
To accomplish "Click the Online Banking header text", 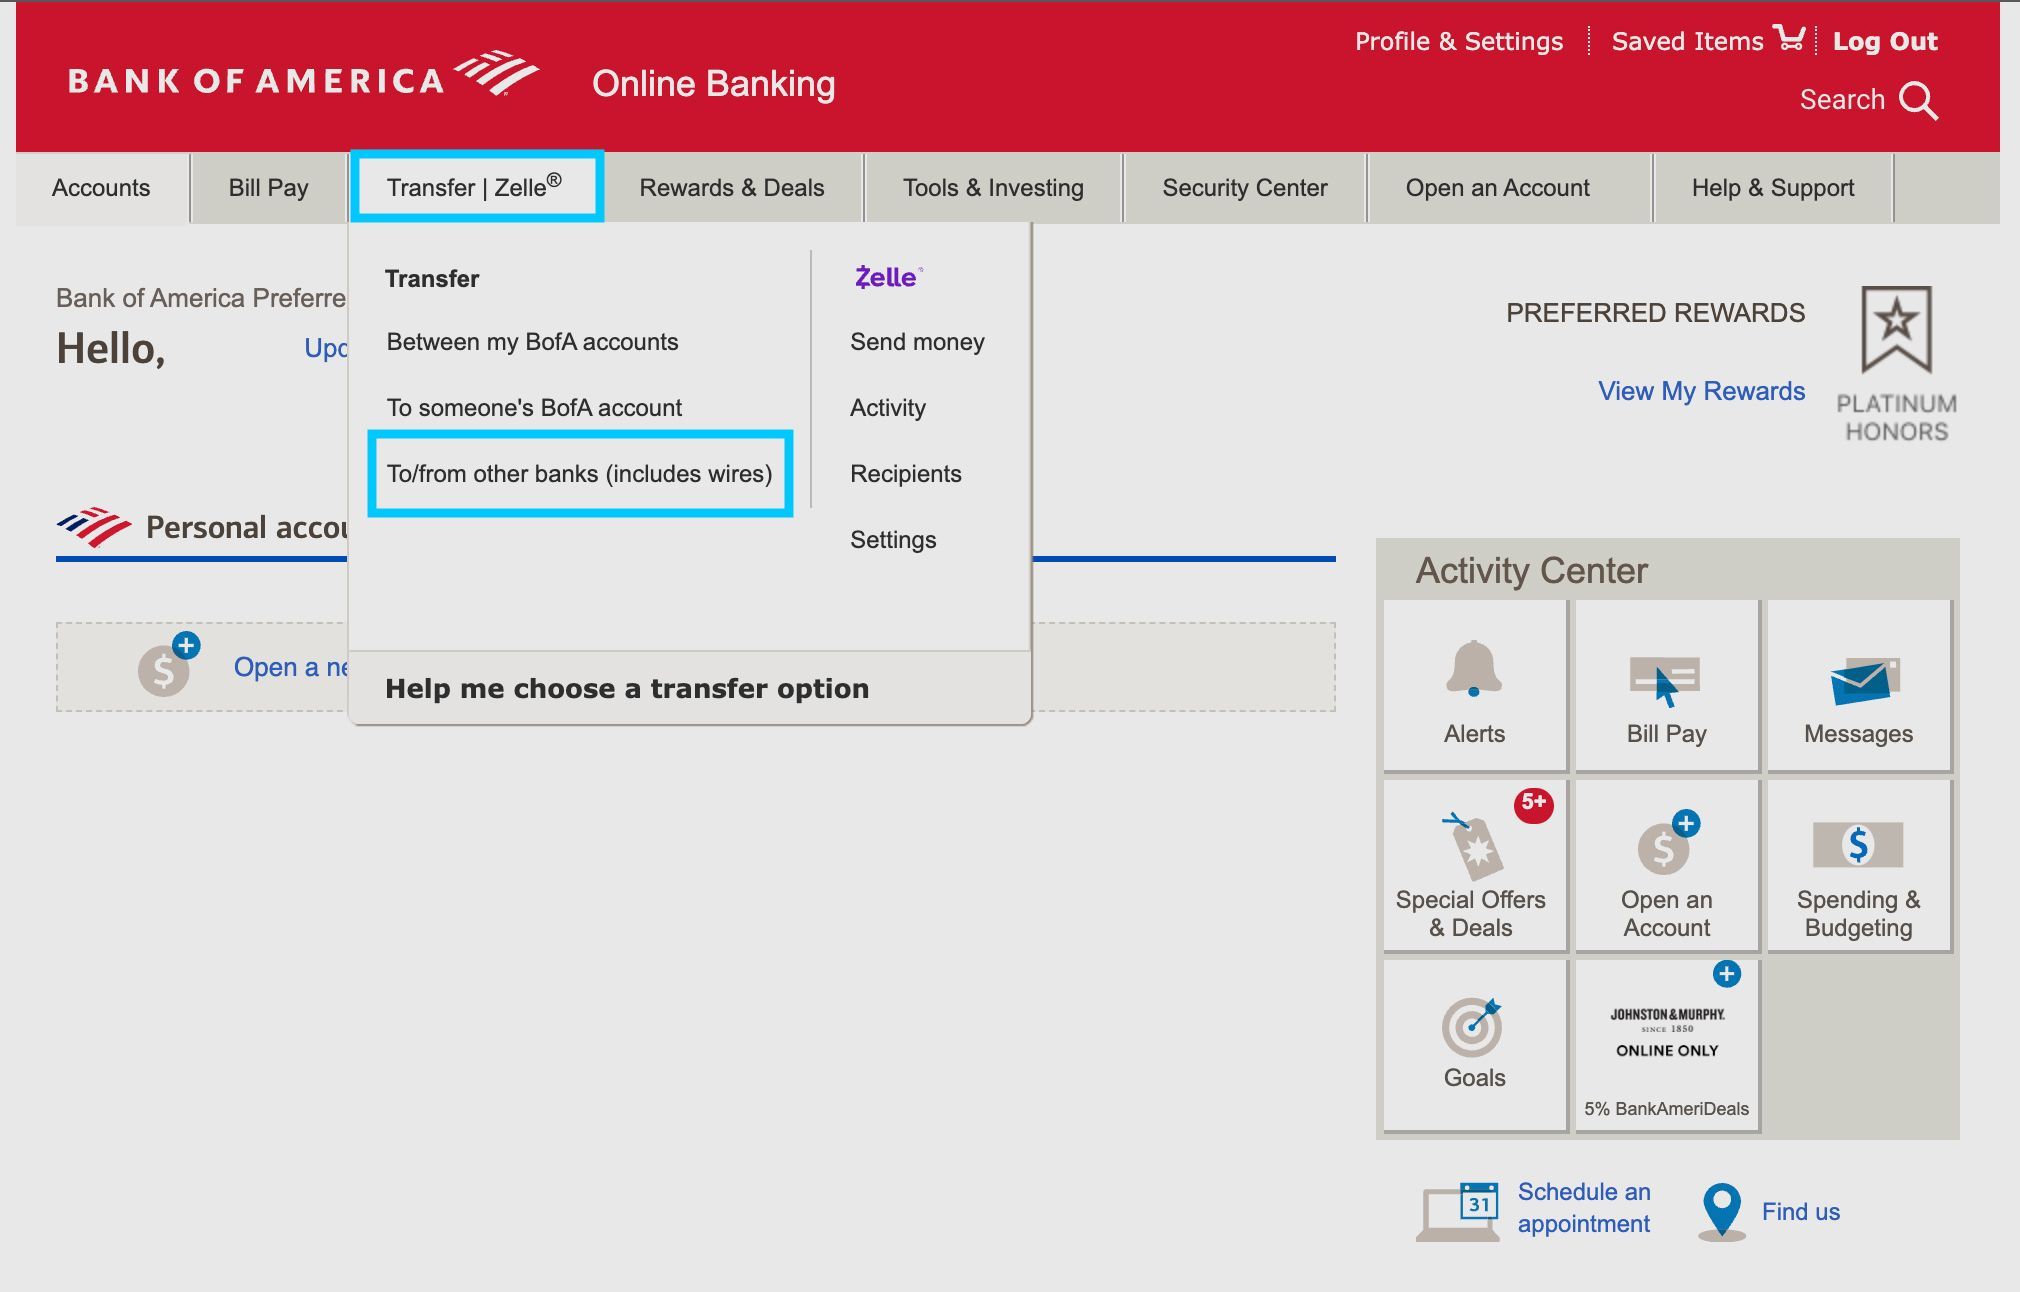I will tap(713, 84).
